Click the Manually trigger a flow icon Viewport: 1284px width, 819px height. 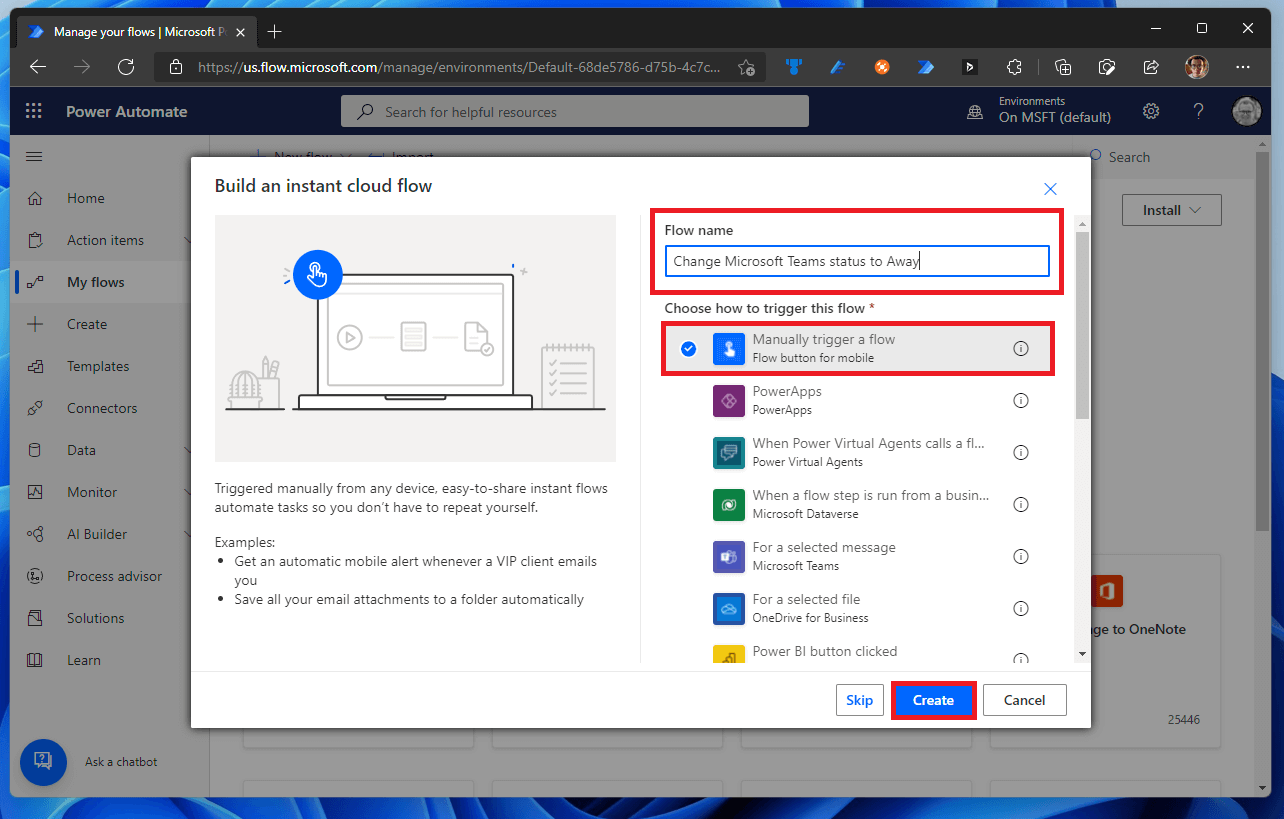point(729,349)
